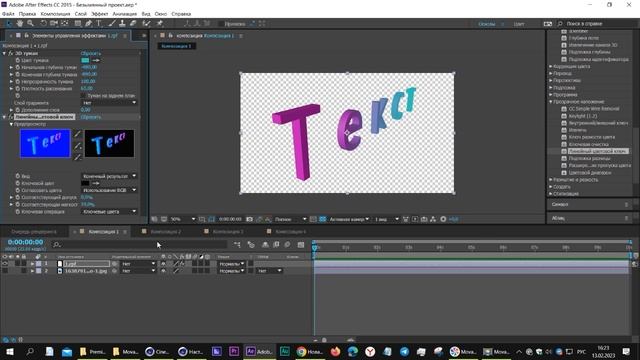The image size is (640, 360).
Task: Select the Type text tool
Action: (x=99, y=24)
